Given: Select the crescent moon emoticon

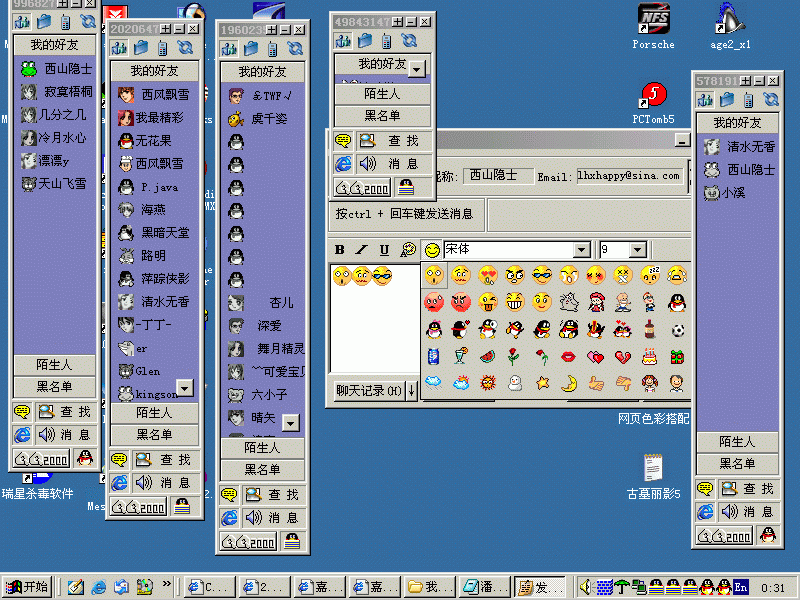Looking at the screenshot, I should pyautogui.click(x=569, y=383).
